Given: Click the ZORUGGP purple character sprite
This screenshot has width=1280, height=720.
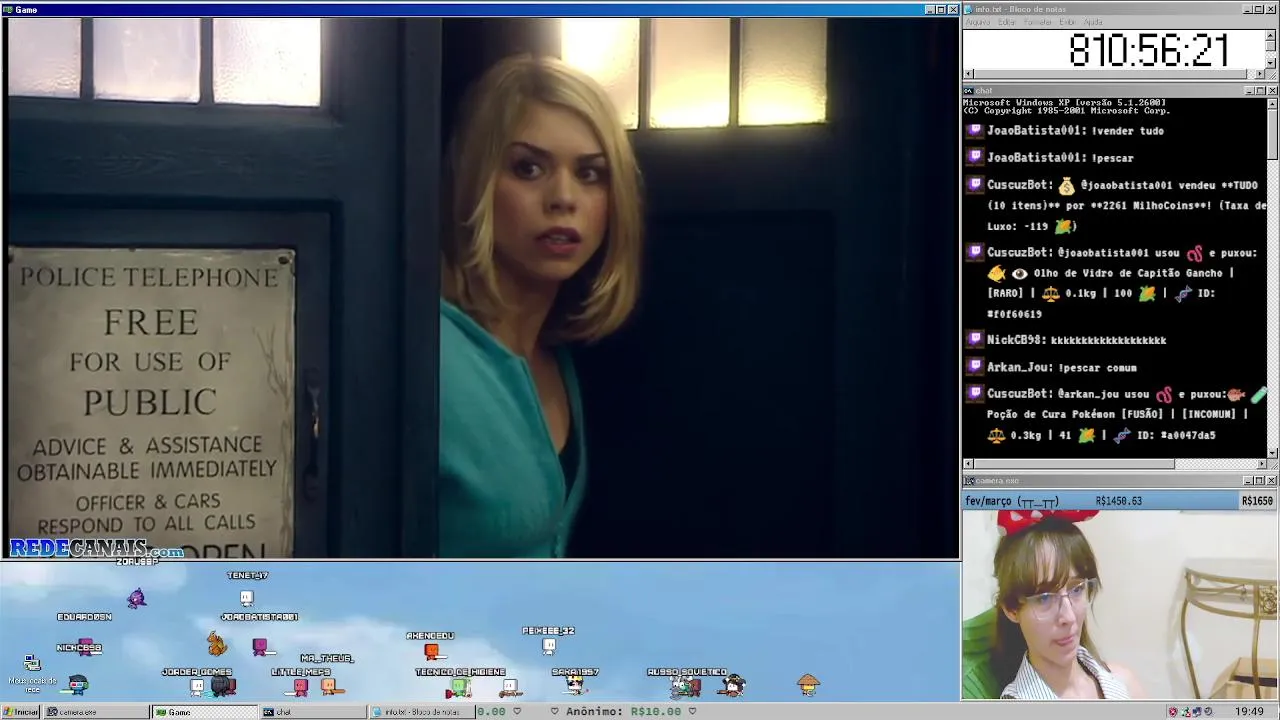Looking at the screenshot, I should 136,598.
